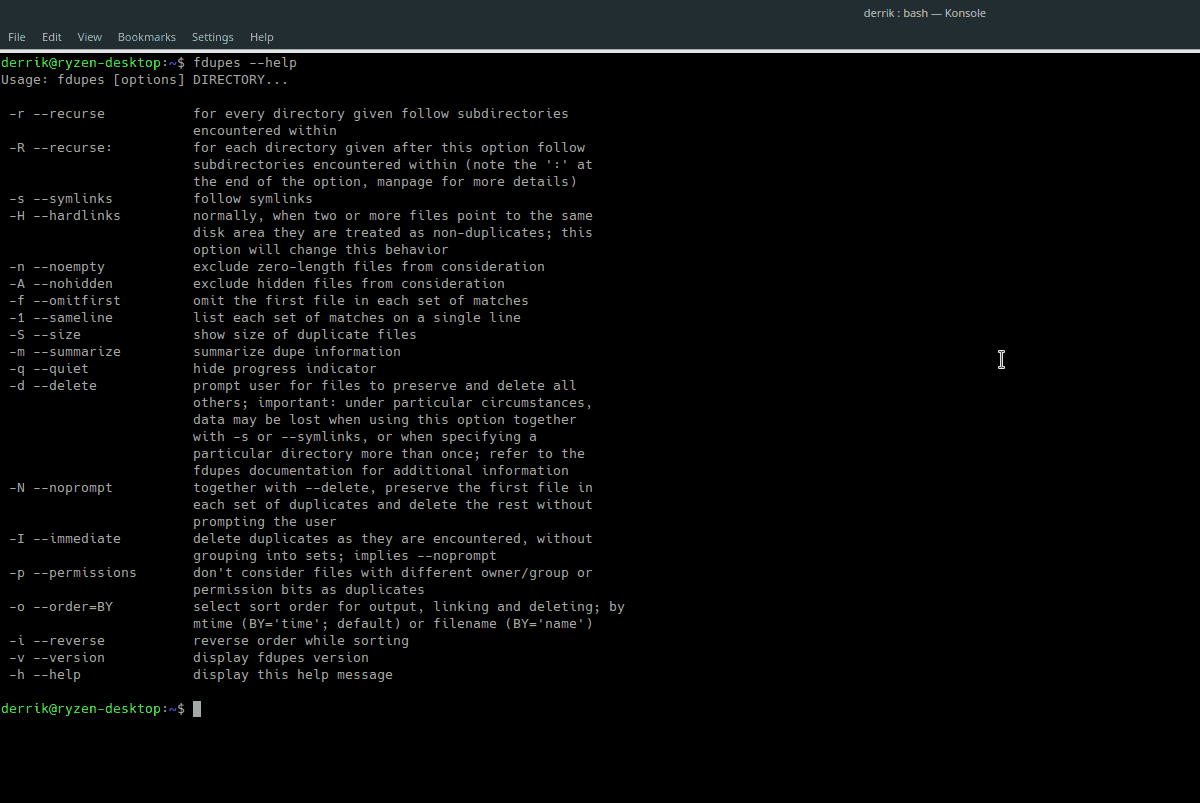Click 'display fdupes version' text
The width and height of the screenshot is (1200, 803).
pyautogui.click(x=281, y=658)
